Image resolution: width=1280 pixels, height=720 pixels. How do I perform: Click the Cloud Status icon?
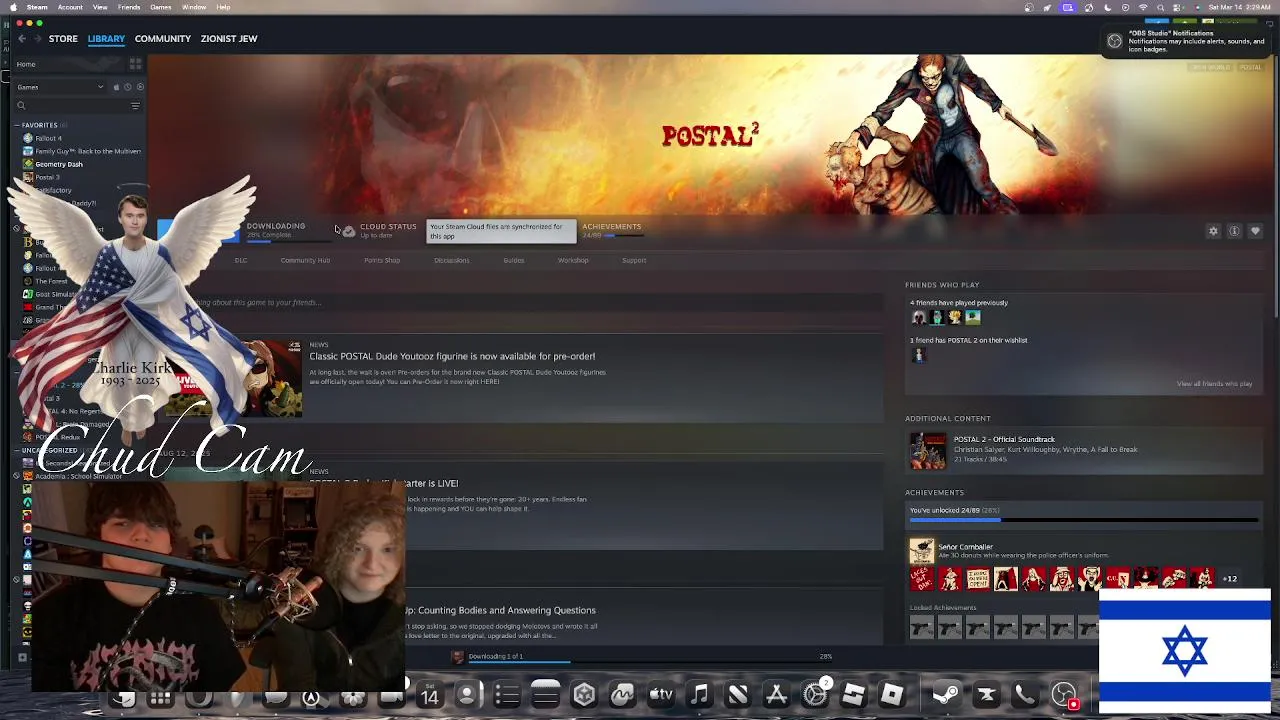point(348,231)
